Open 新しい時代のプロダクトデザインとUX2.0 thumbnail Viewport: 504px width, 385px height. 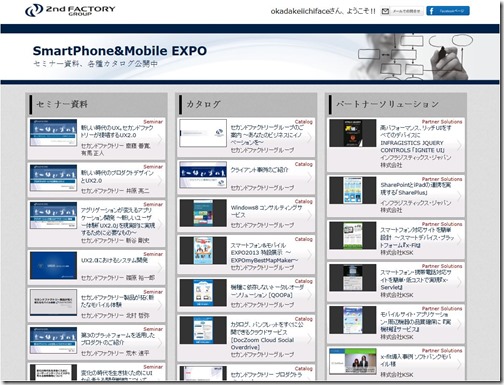point(53,178)
